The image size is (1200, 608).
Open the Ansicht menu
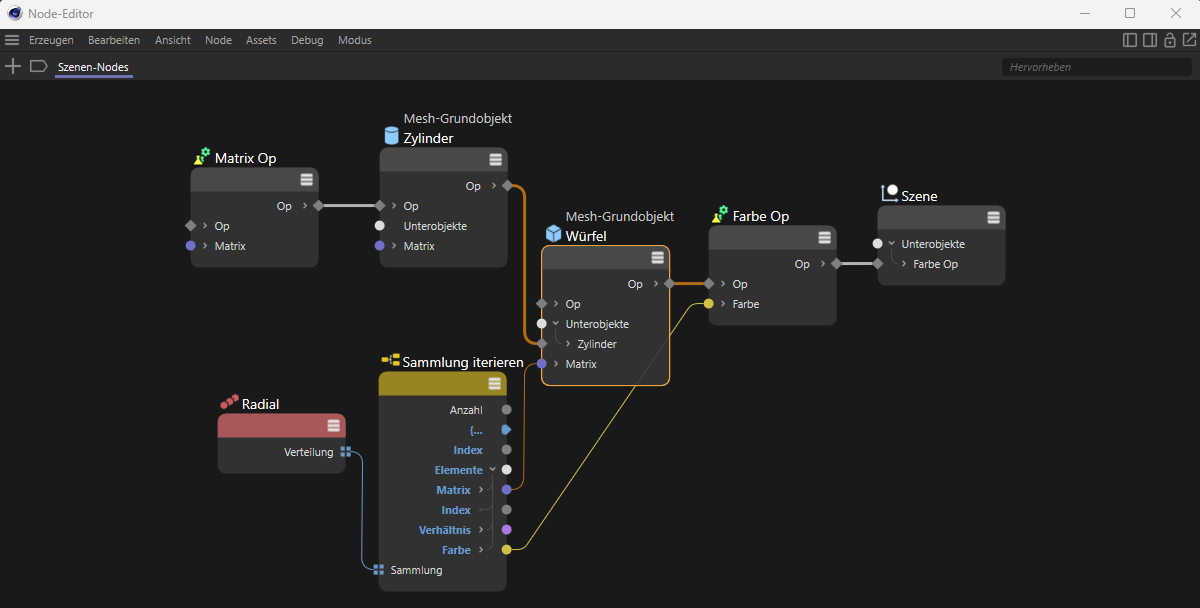[173, 40]
